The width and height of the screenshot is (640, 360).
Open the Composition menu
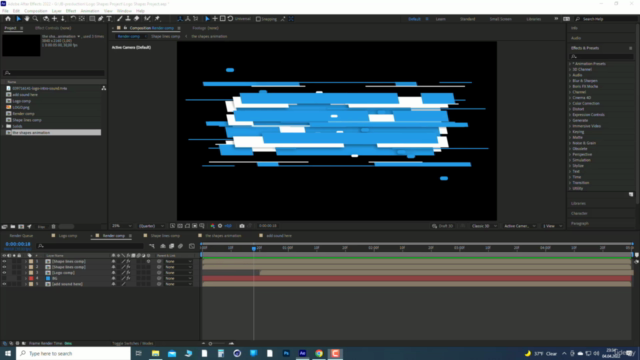tap(36, 11)
